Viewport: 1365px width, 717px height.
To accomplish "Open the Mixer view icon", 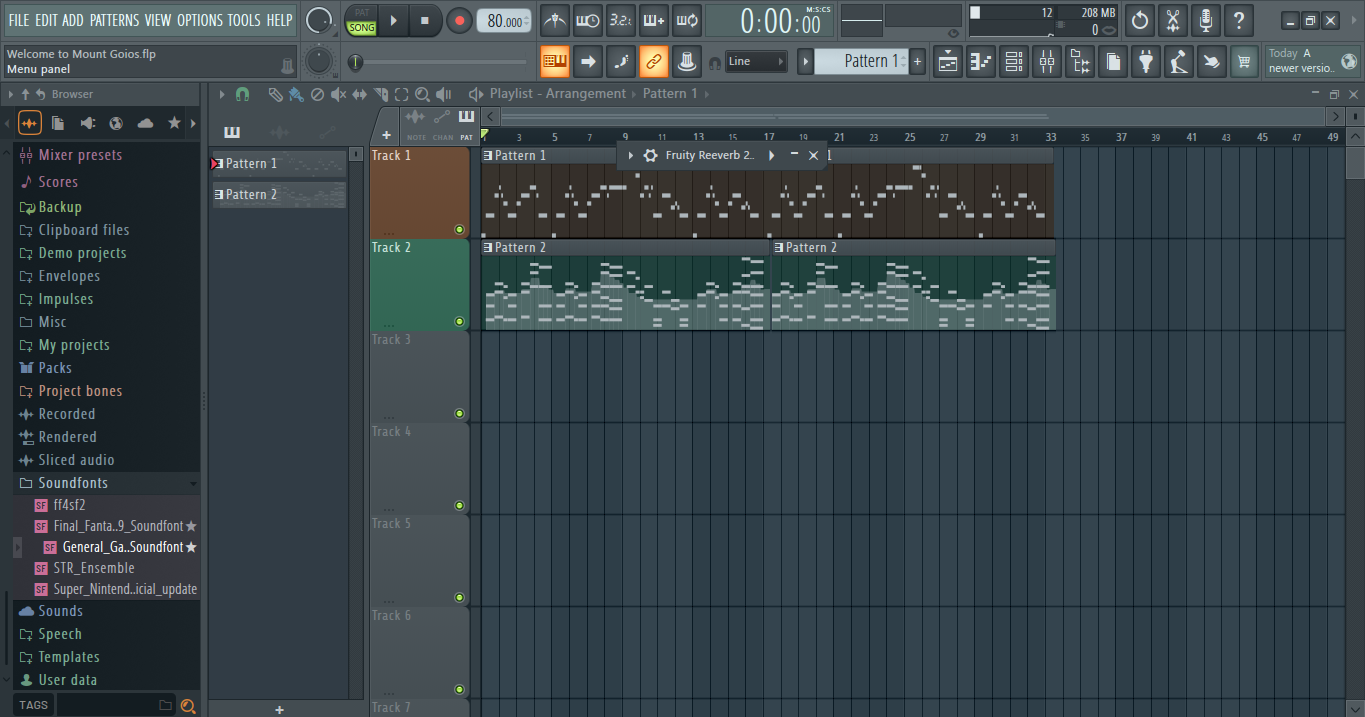I will click(x=1047, y=61).
